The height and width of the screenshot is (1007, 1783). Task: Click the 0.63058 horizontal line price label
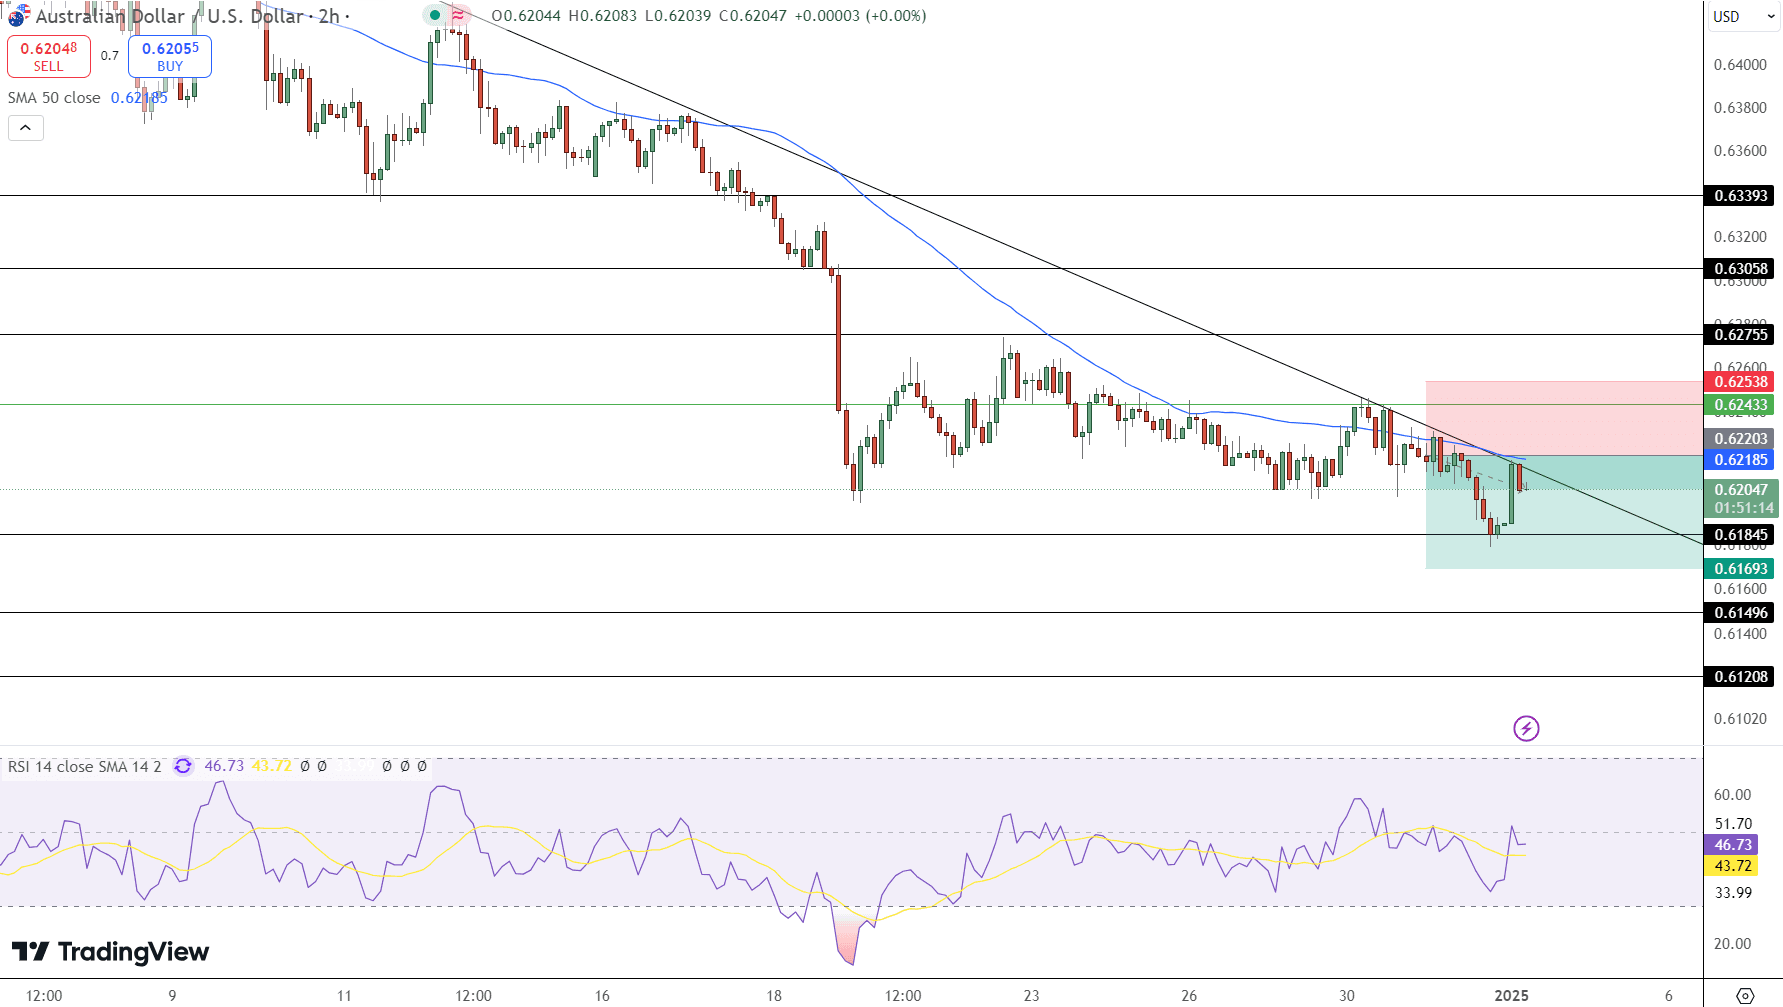point(1741,269)
